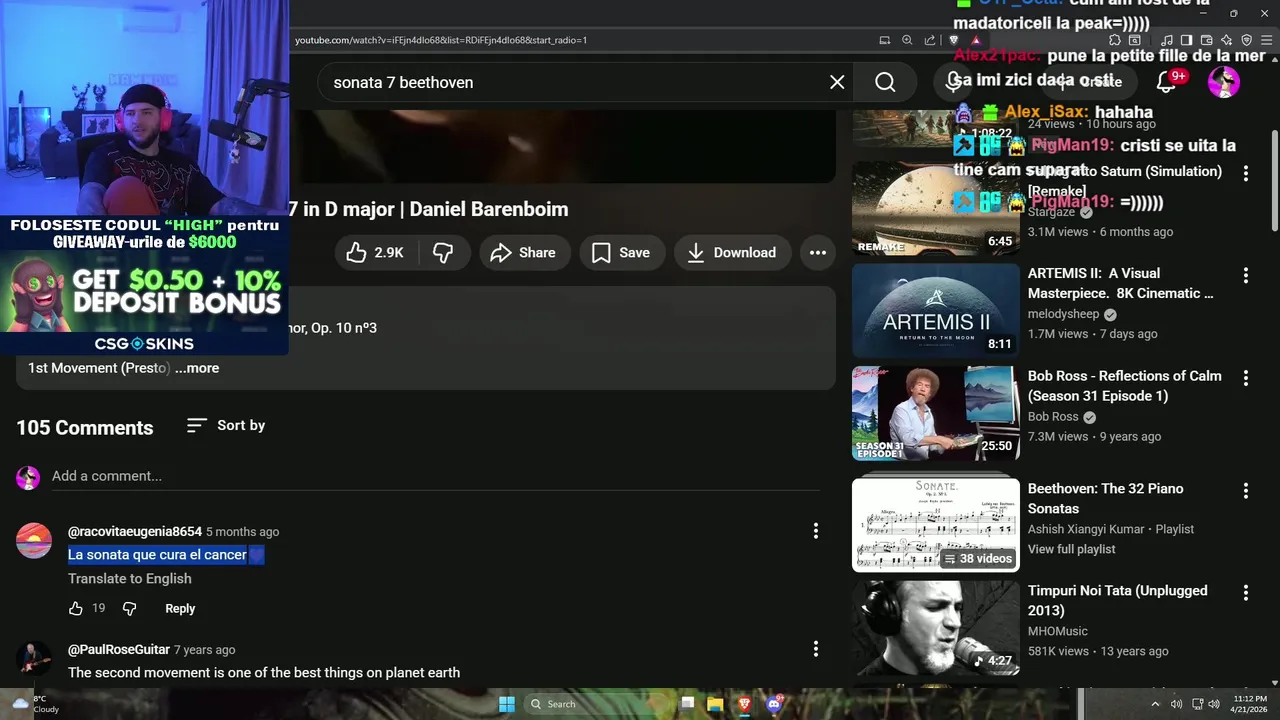Click View full playlist link
The height and width of the screenshot is (720, 1280).
[x=1071, y=549]
